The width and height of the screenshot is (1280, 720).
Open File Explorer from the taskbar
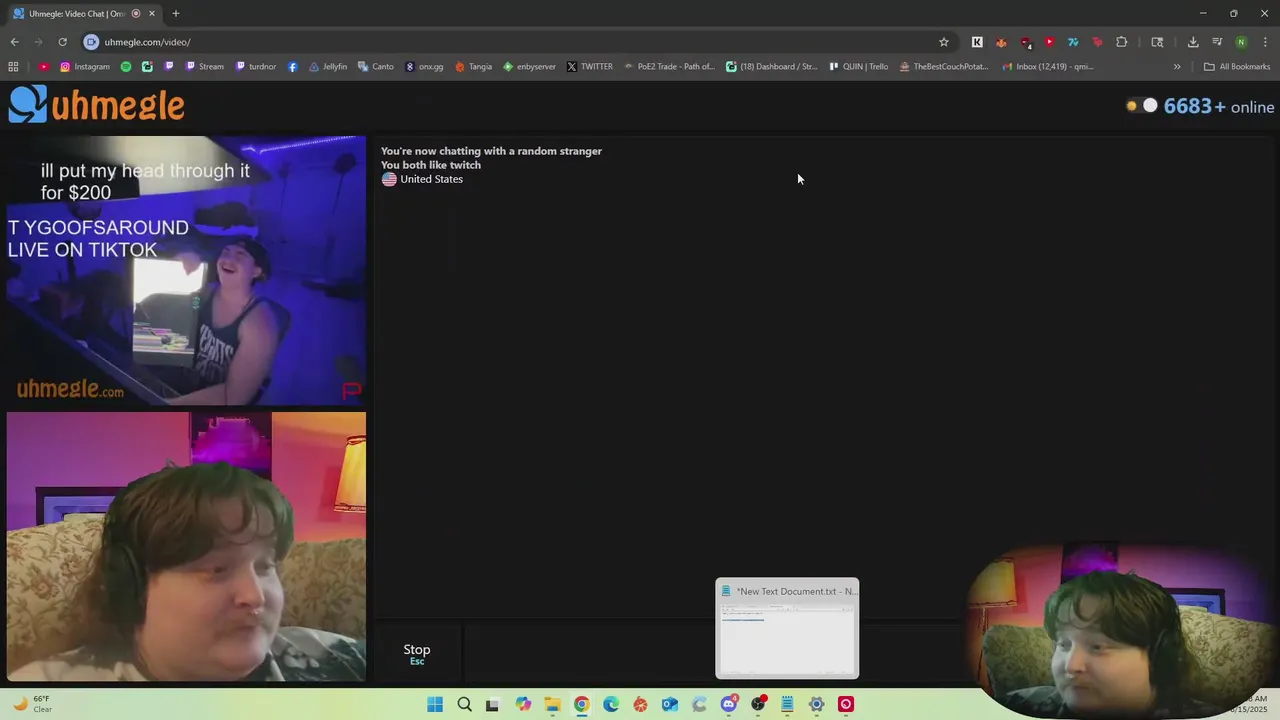click(x=552, y=705)
